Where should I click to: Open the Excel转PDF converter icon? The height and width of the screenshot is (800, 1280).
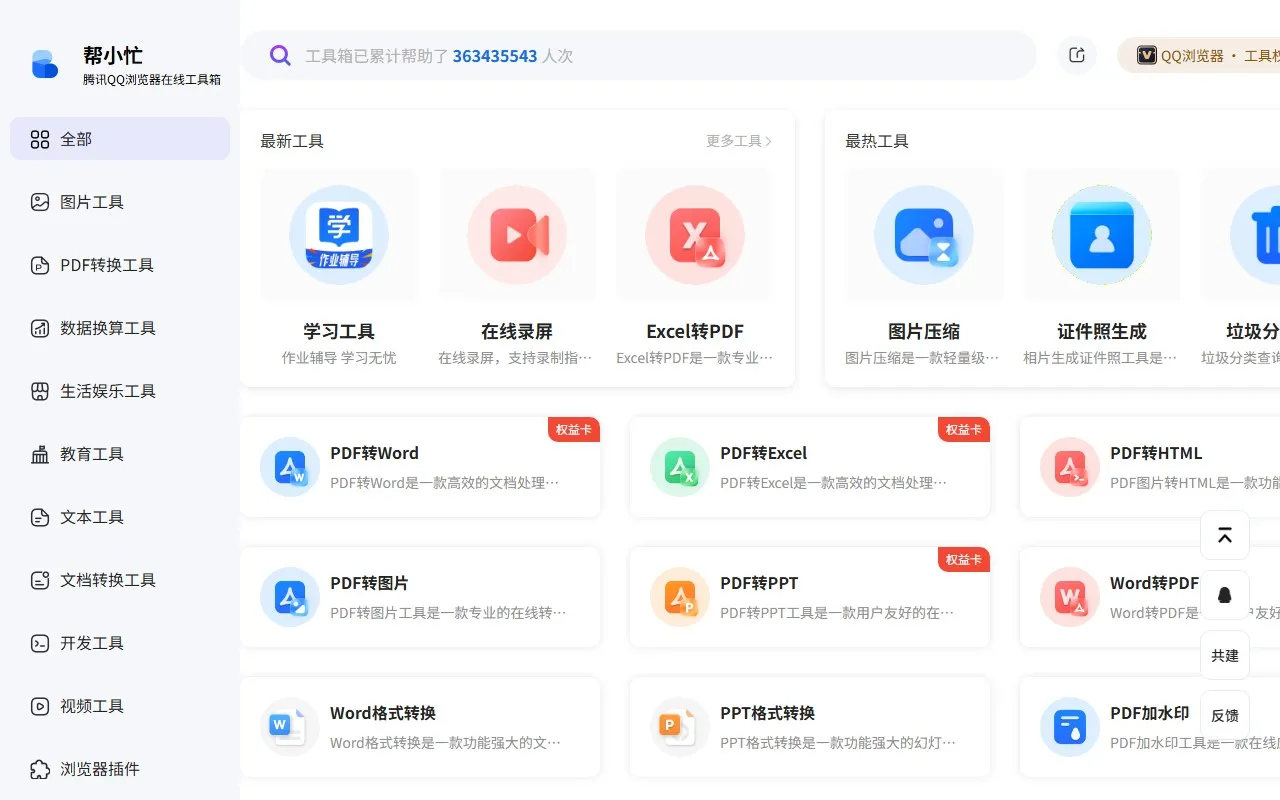pos(694,235)
